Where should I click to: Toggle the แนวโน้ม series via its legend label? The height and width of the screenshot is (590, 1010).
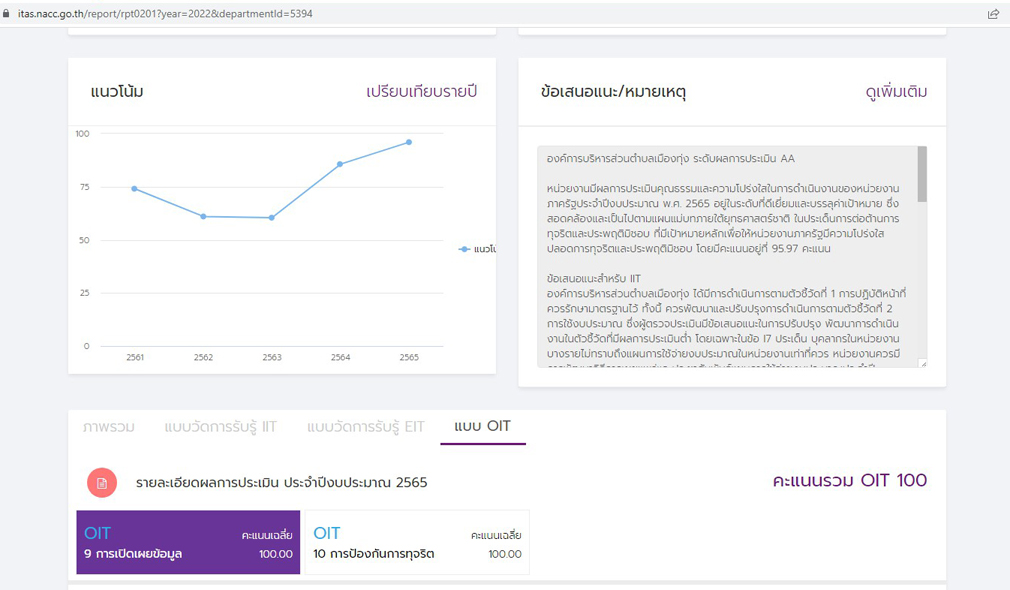(x=485, y=249)
